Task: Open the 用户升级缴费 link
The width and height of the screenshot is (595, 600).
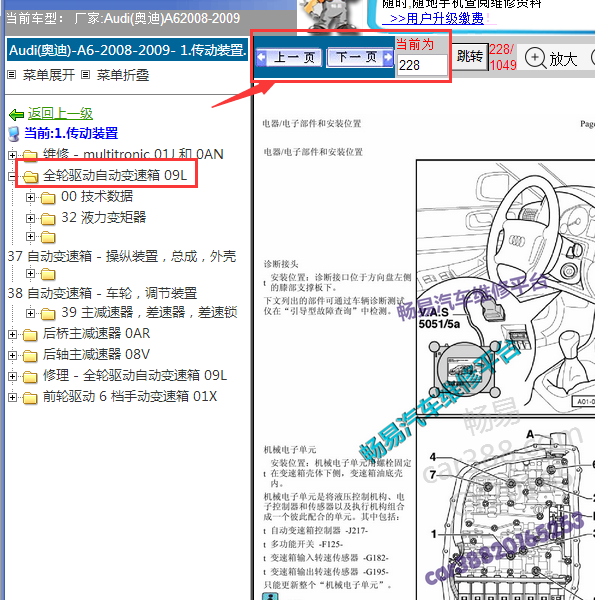Action: 437,18
